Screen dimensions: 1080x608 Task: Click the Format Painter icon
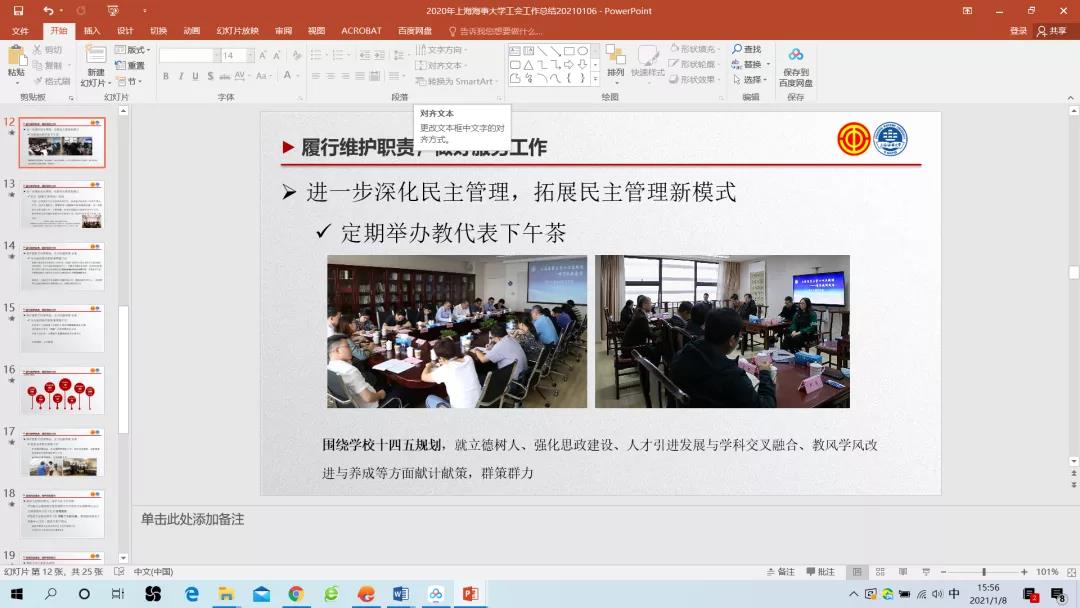click(x=39, y=81)
